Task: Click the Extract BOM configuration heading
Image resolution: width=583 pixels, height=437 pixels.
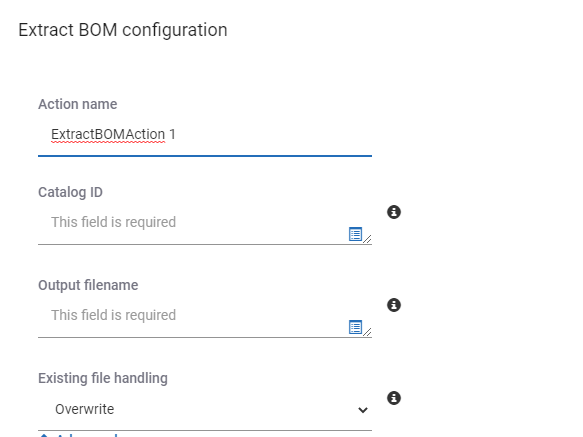Action: point(123,30)
